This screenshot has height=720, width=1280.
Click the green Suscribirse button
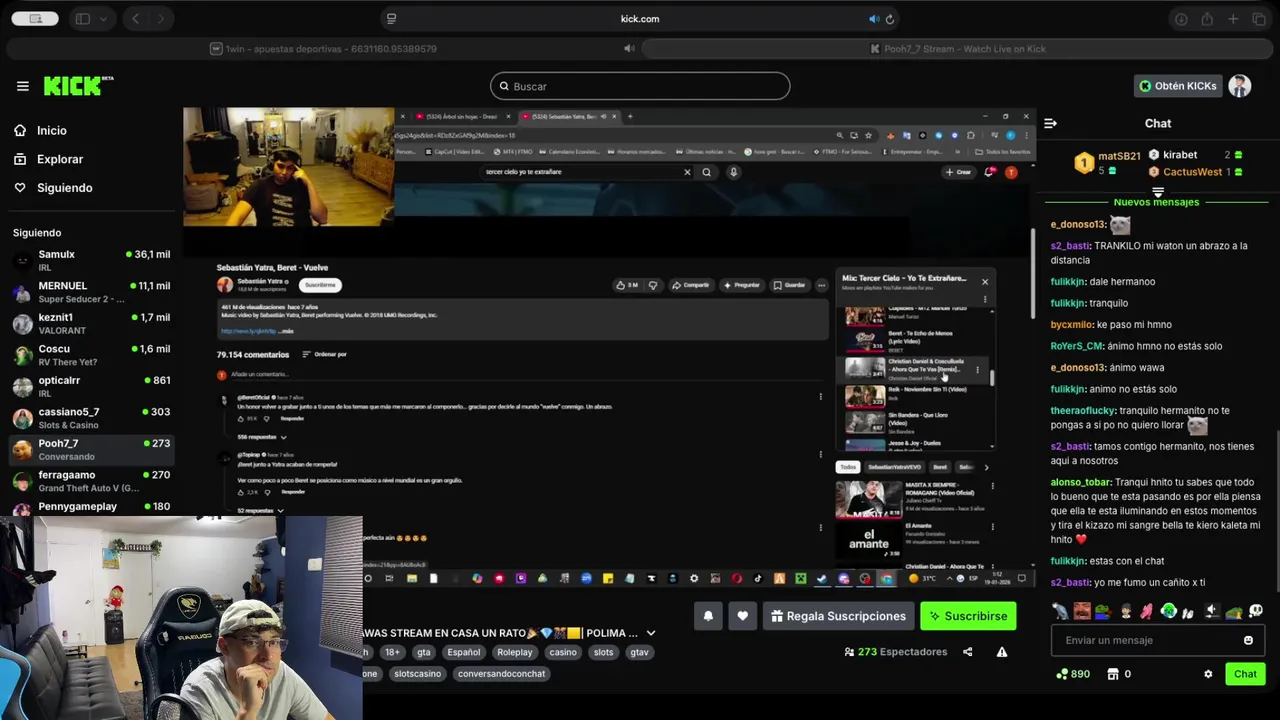click(x=968, y=616)
